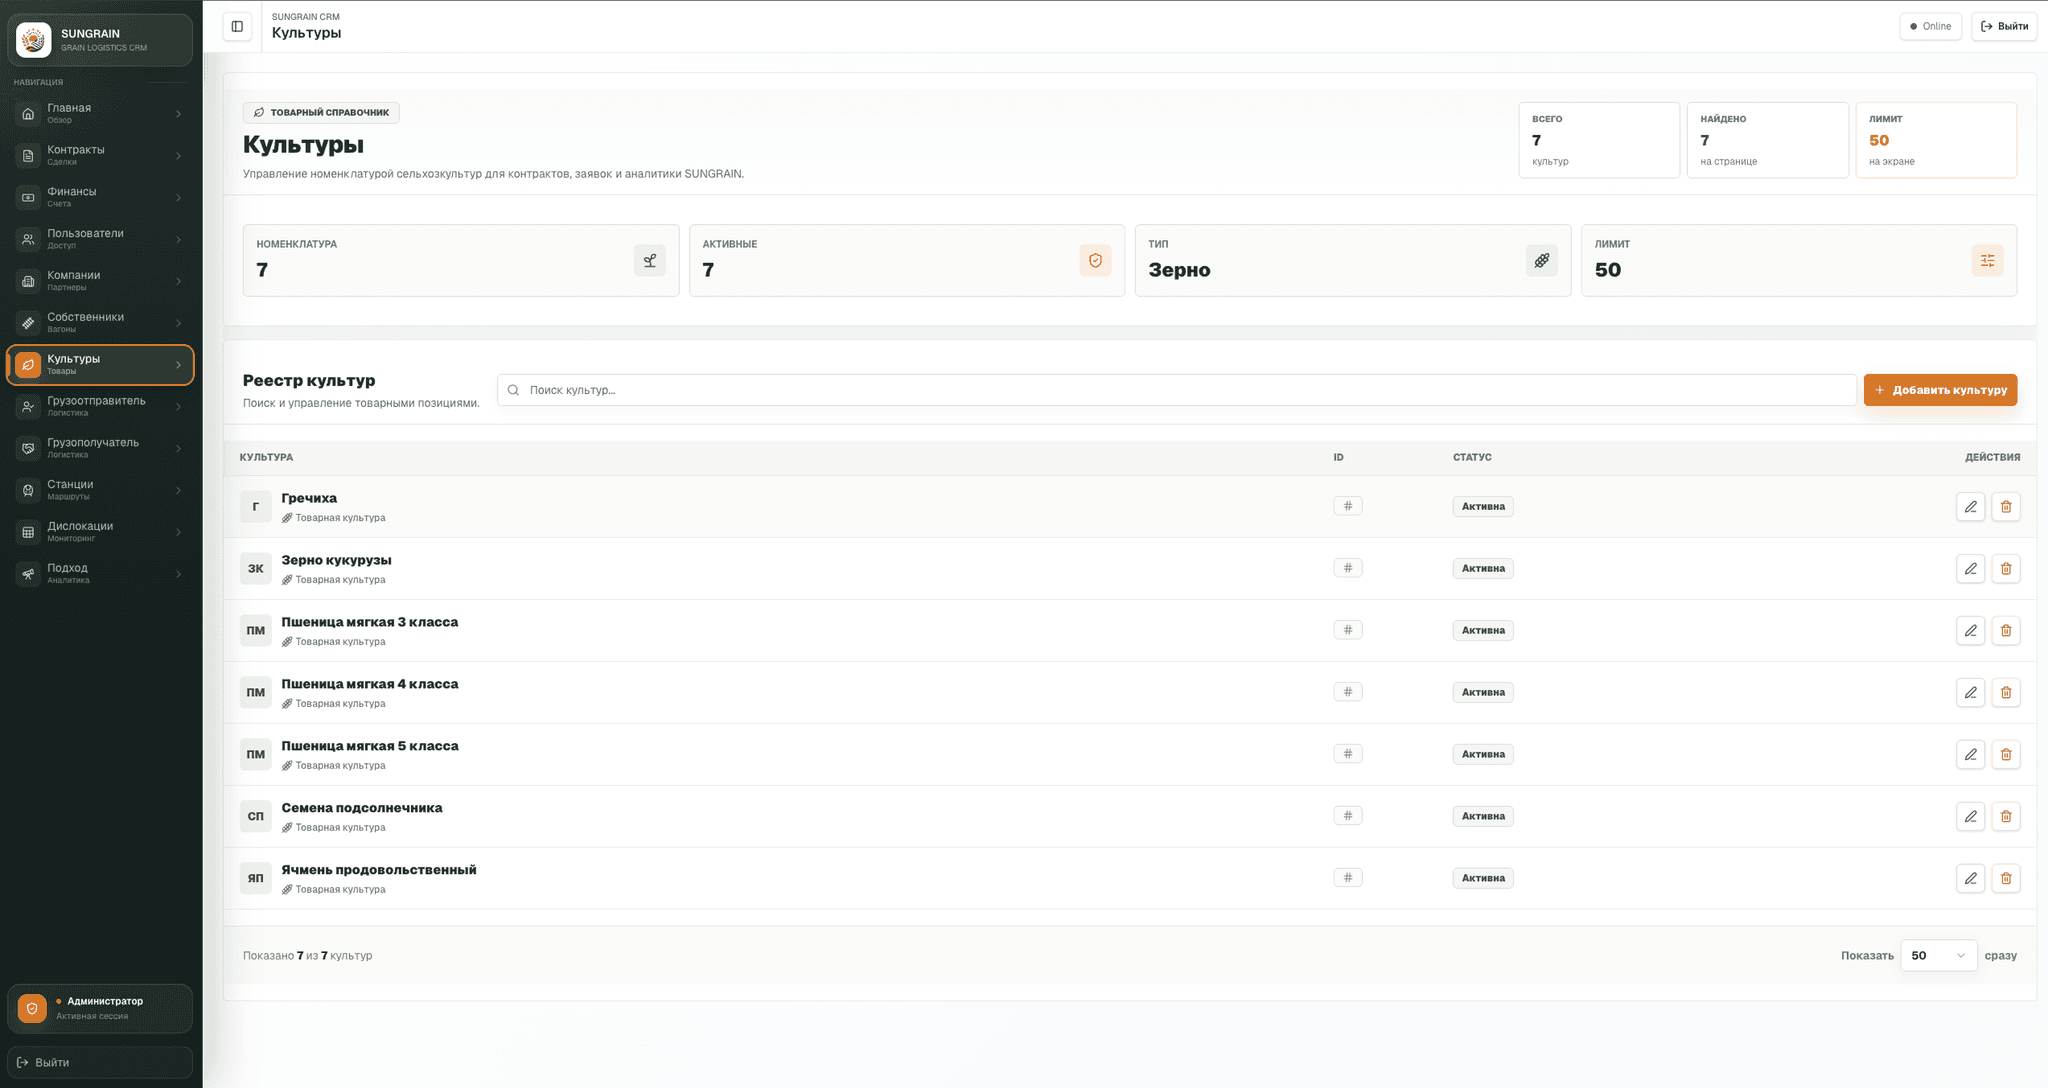
Task: Open the Подход analytics item
Action: coord(100,574)
